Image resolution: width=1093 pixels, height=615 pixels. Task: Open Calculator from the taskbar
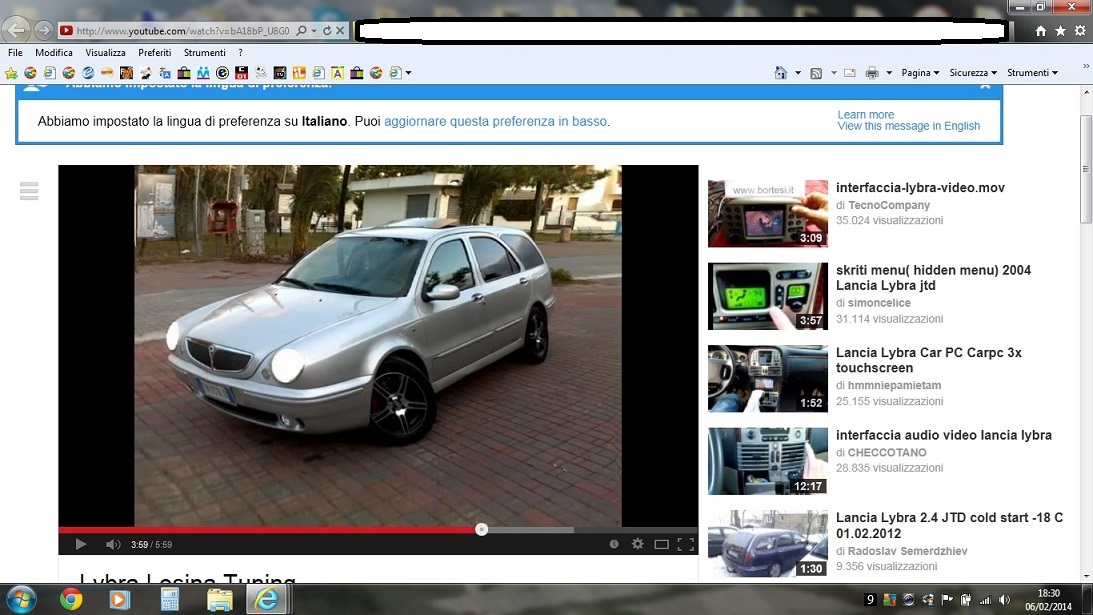(x=169, y=600)
